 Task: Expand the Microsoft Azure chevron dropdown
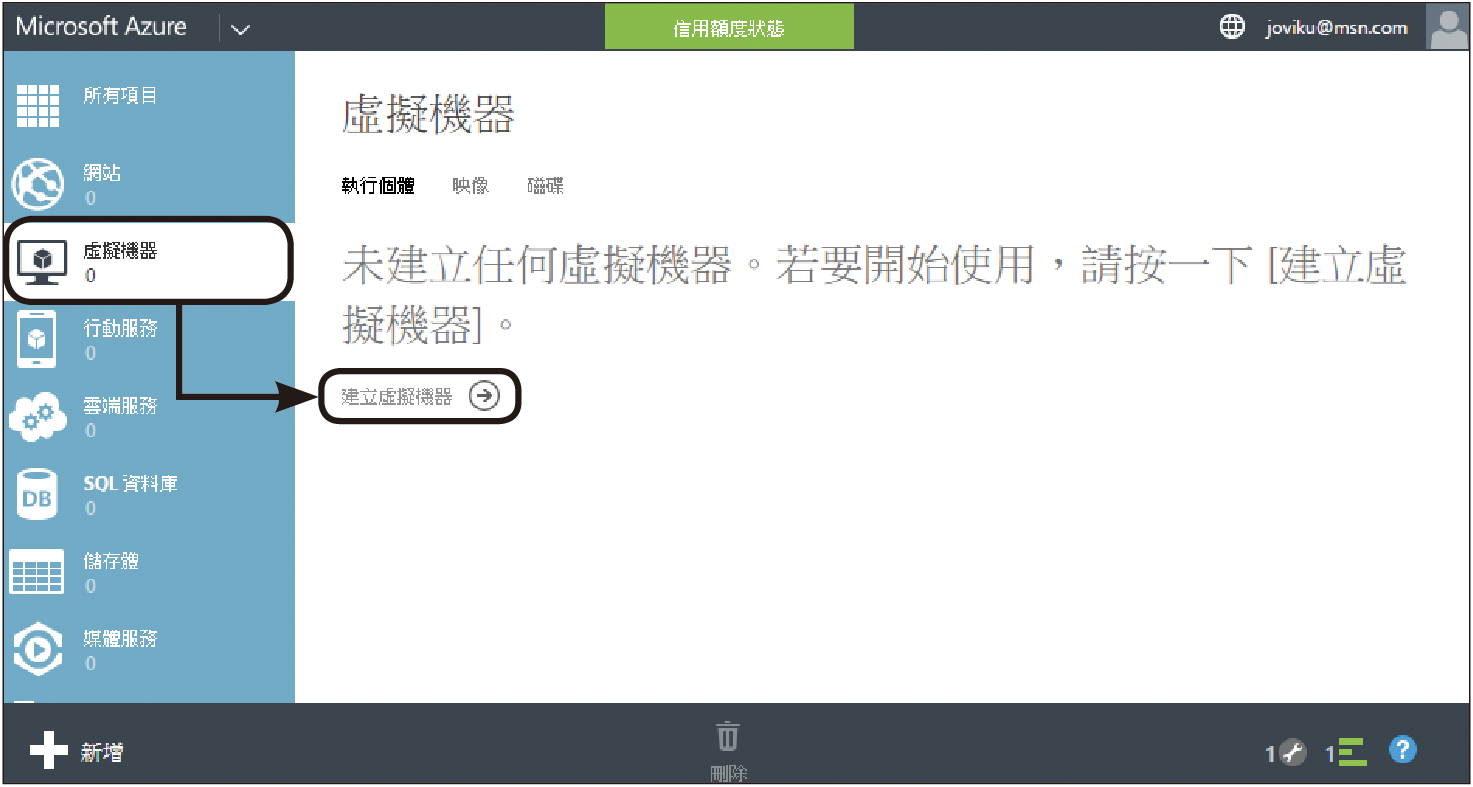tap(240, 29)
